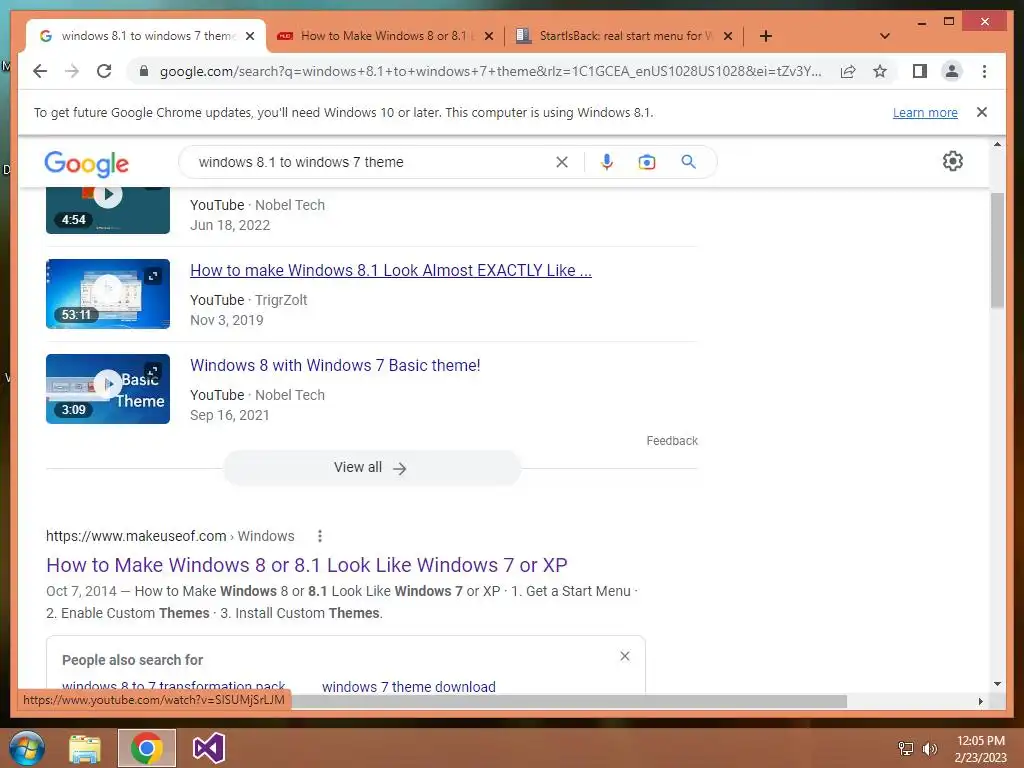This screenshot has height=768, width=1024.
Task: Search by image with camera icon
Action: tap(647, 162)
